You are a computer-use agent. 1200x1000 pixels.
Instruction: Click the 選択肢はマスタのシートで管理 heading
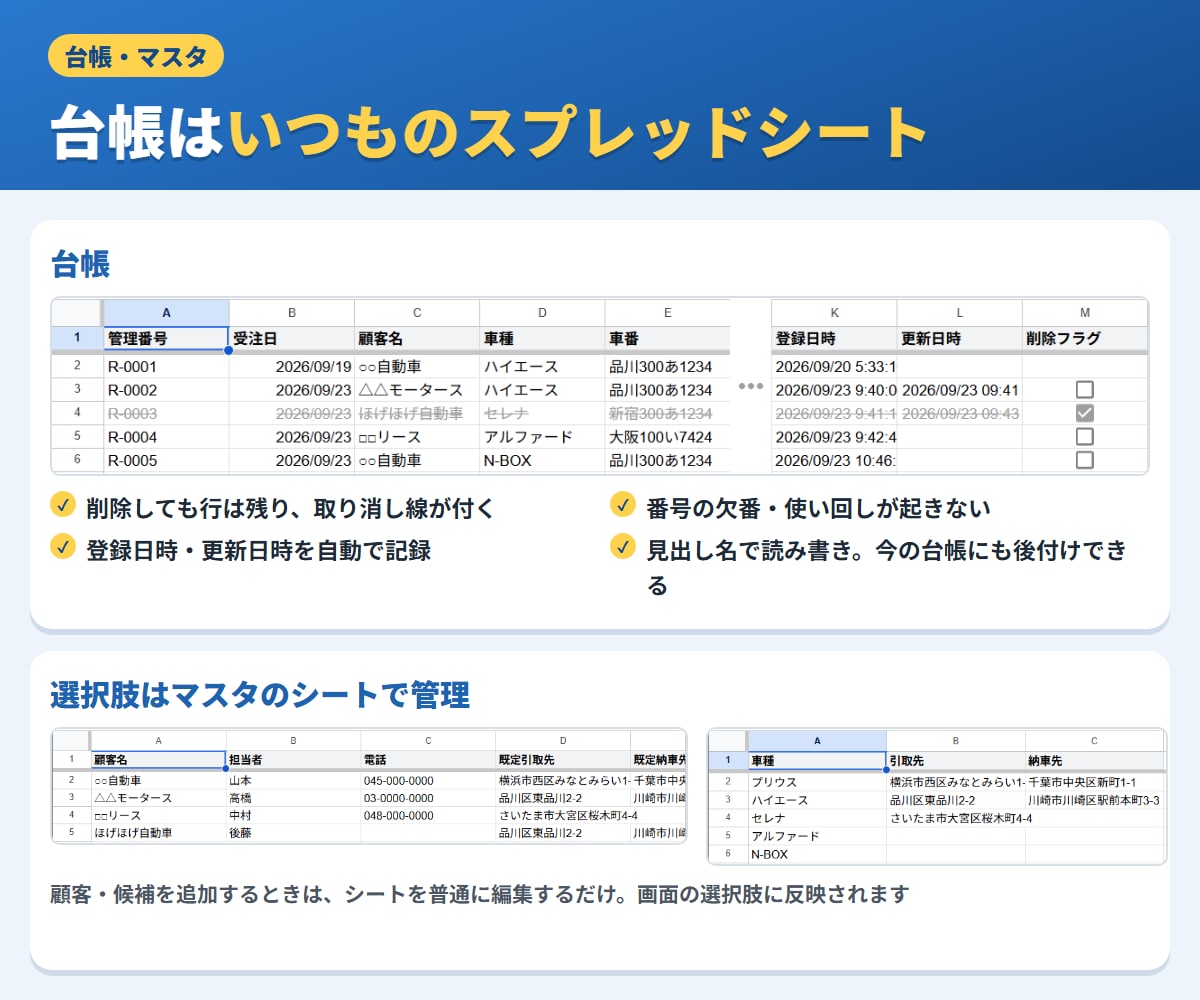(x=260, y=693)
